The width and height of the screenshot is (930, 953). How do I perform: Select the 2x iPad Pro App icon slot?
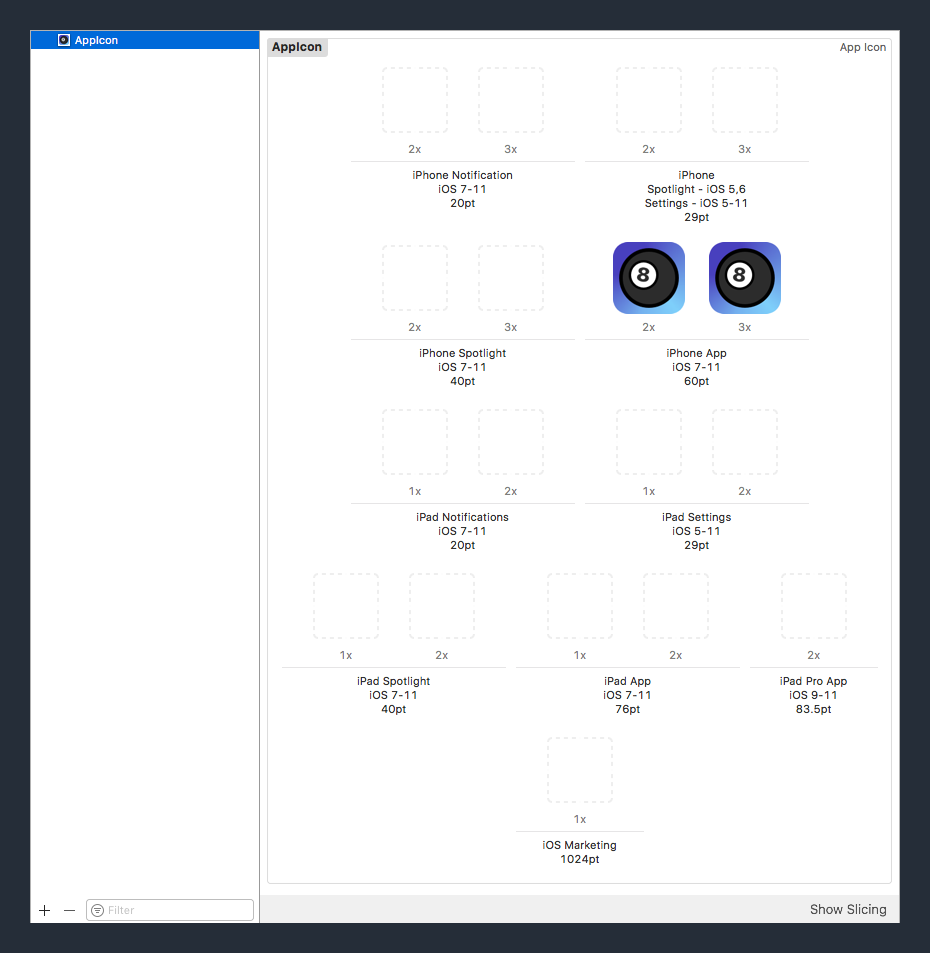click(812, 606)
